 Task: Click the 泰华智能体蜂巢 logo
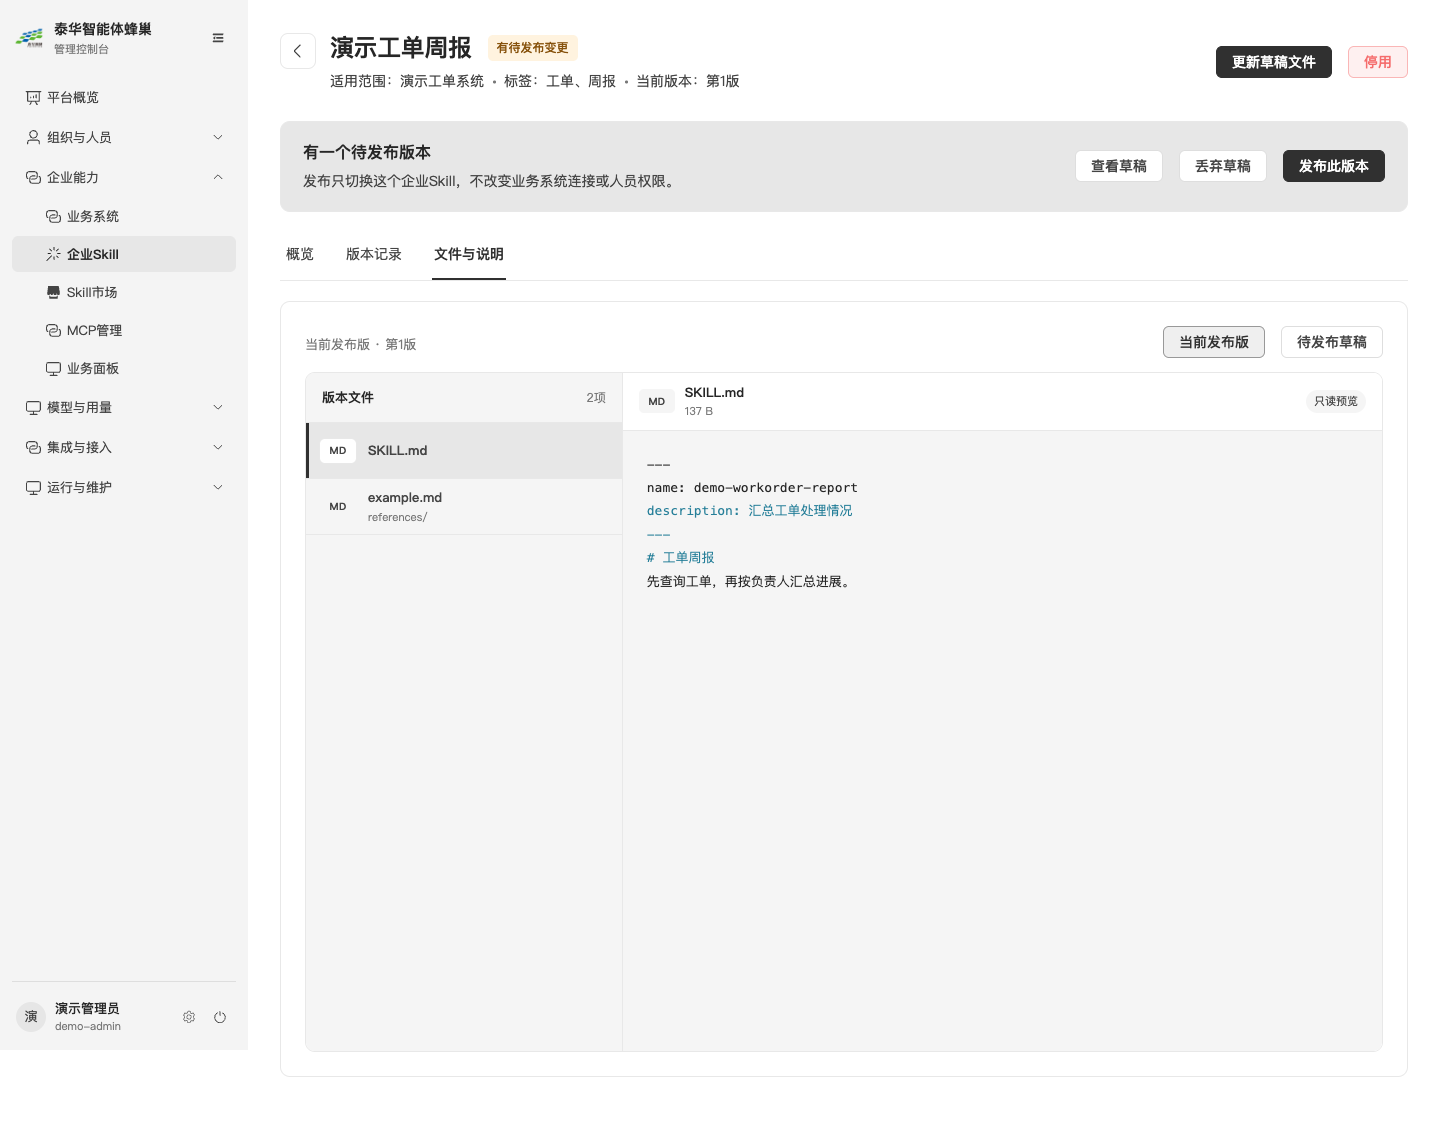pyautogui.click(x=29, y=38)
